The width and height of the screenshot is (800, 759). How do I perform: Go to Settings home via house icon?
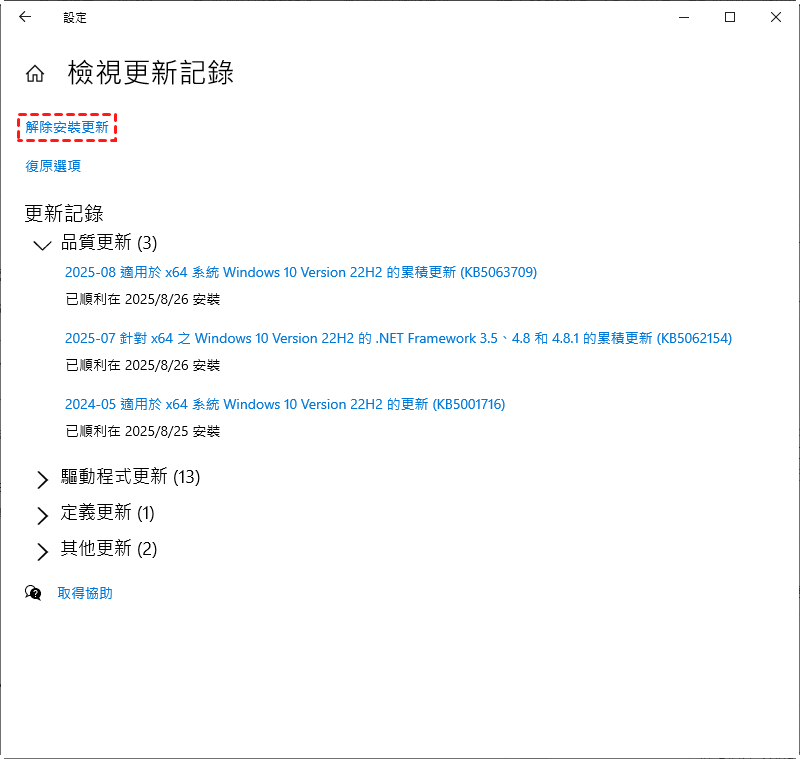point(35,74)
